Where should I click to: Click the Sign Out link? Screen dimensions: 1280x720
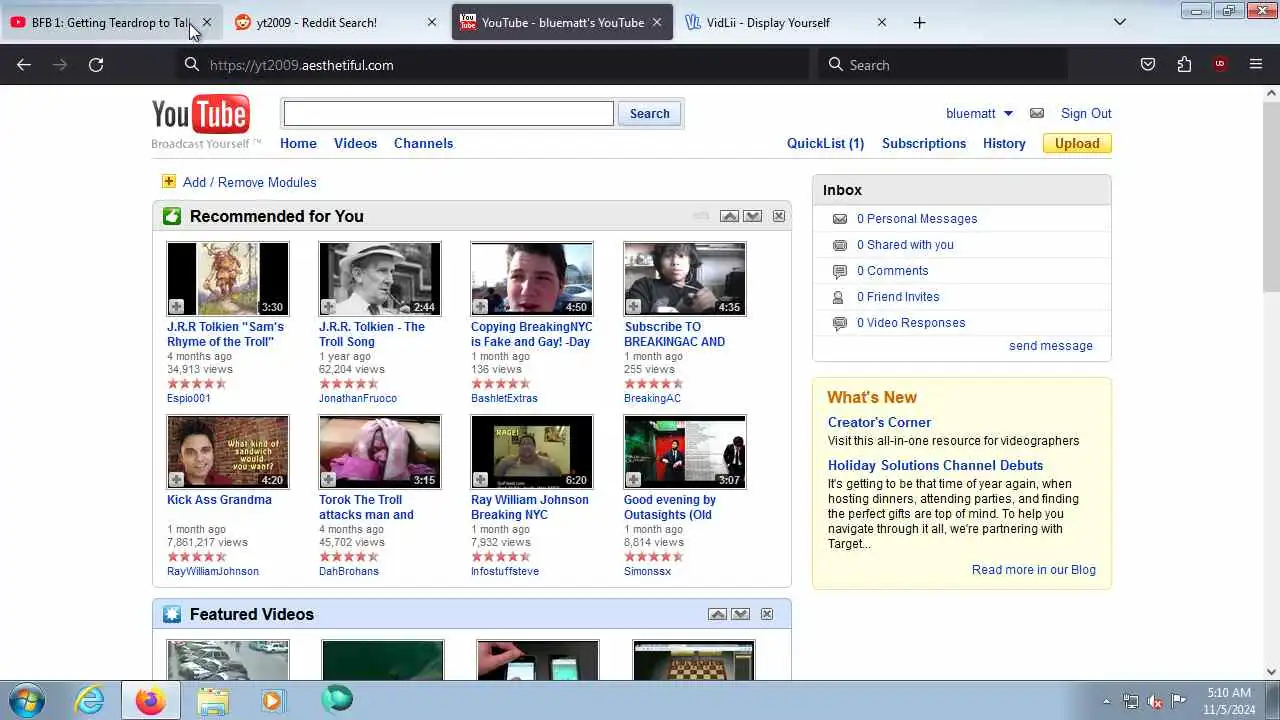(1086, 113)
